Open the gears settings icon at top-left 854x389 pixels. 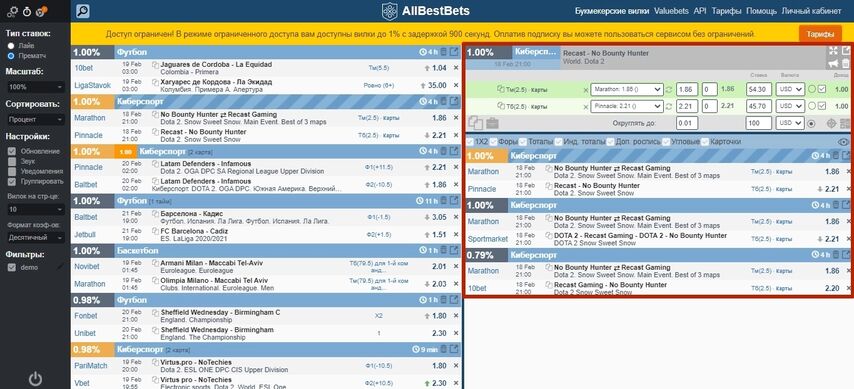click(x=13, y=11)
